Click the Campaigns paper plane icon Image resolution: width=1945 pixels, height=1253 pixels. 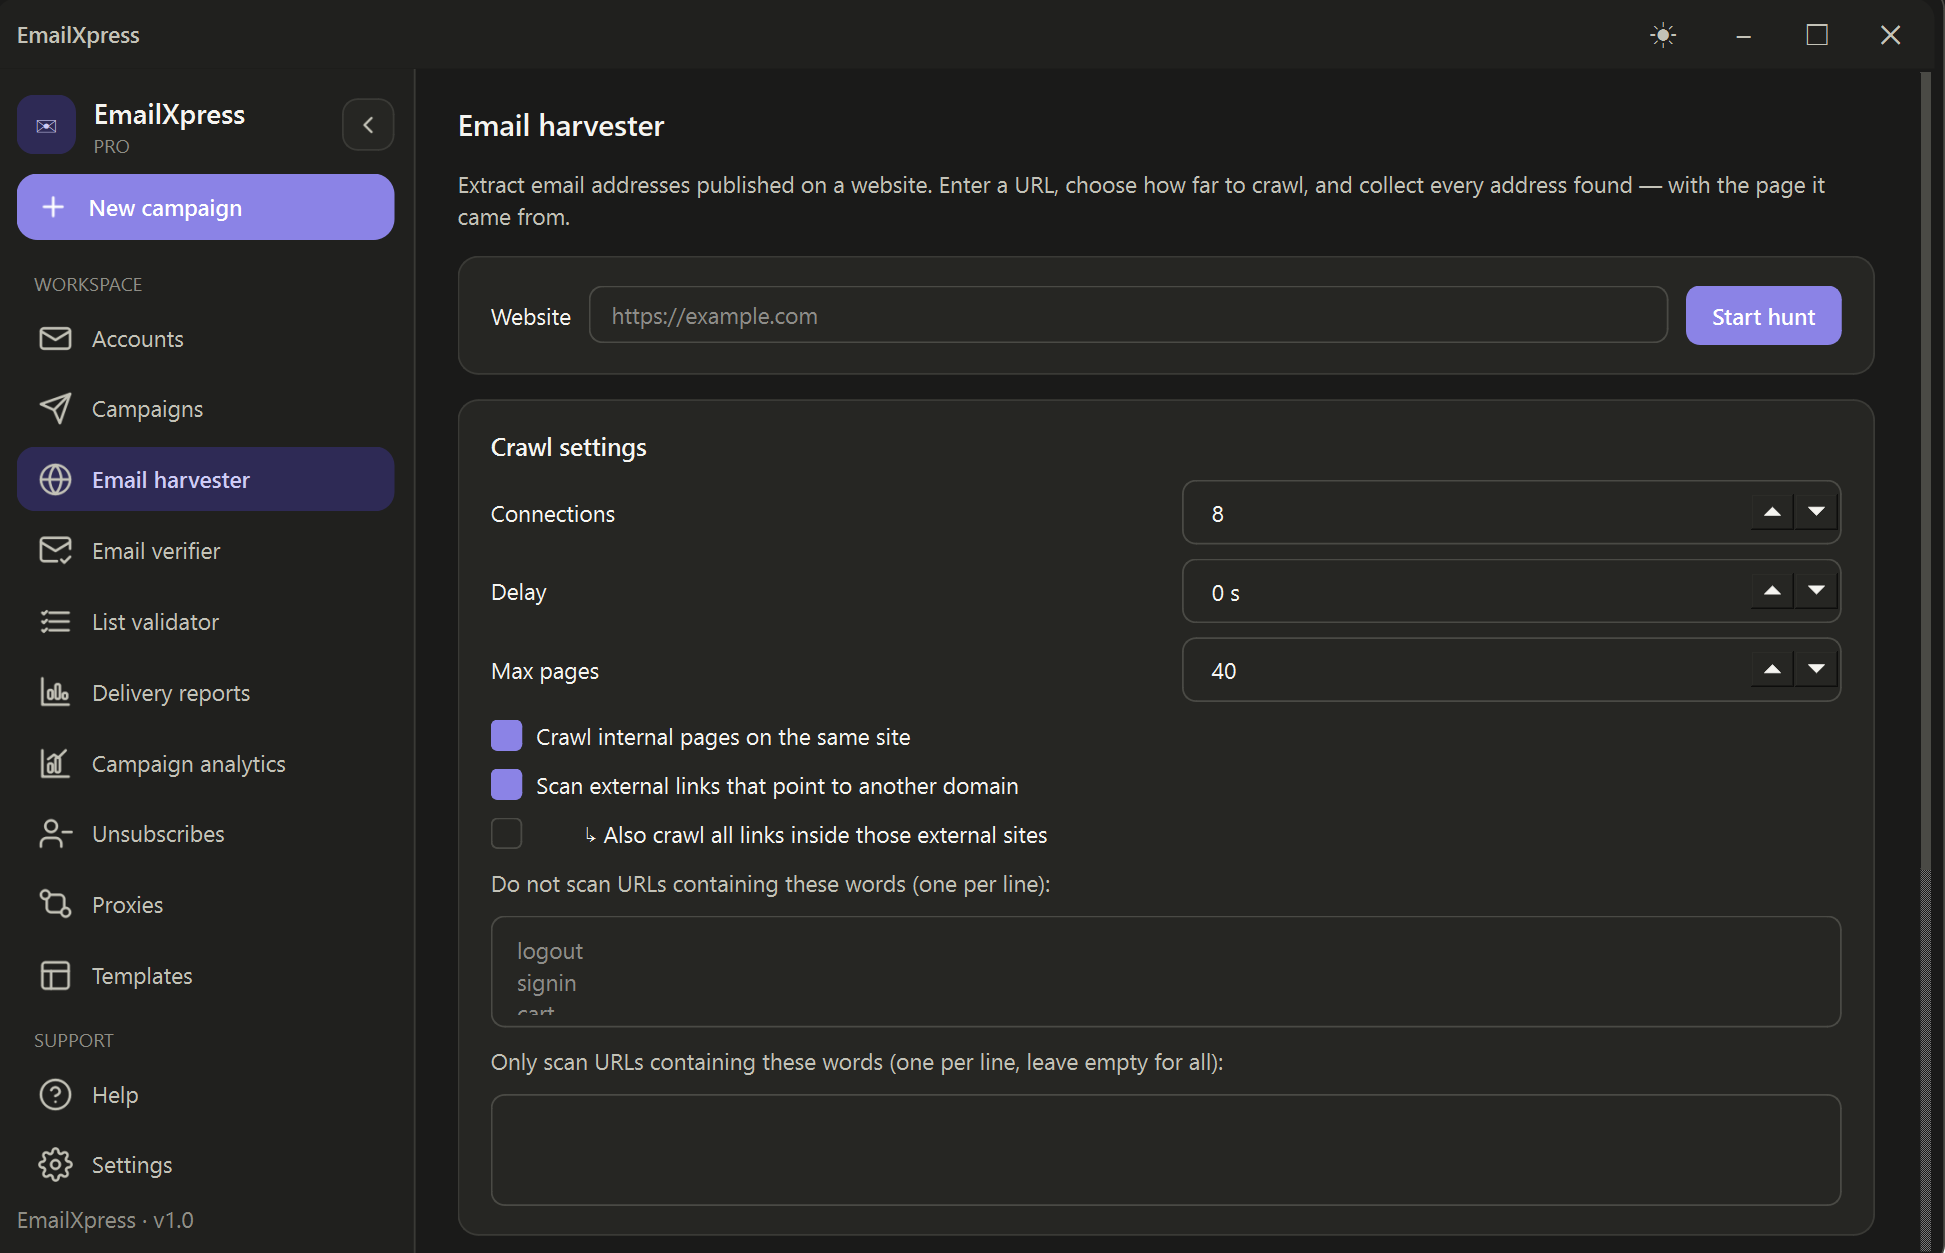[x=55, y=409]
